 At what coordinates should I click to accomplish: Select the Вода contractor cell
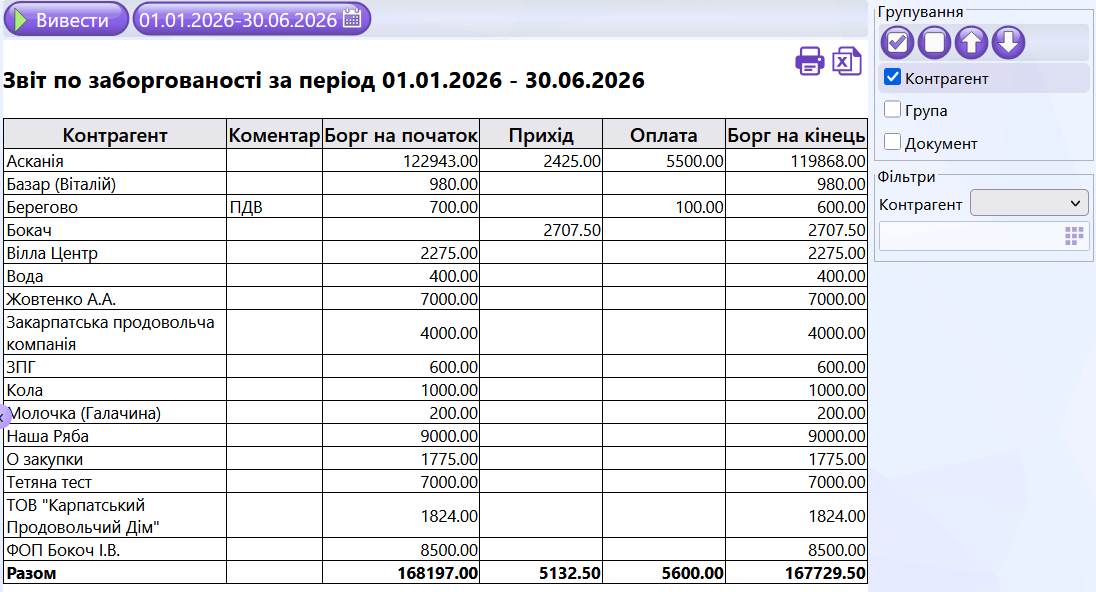click(x=115, y=276)
